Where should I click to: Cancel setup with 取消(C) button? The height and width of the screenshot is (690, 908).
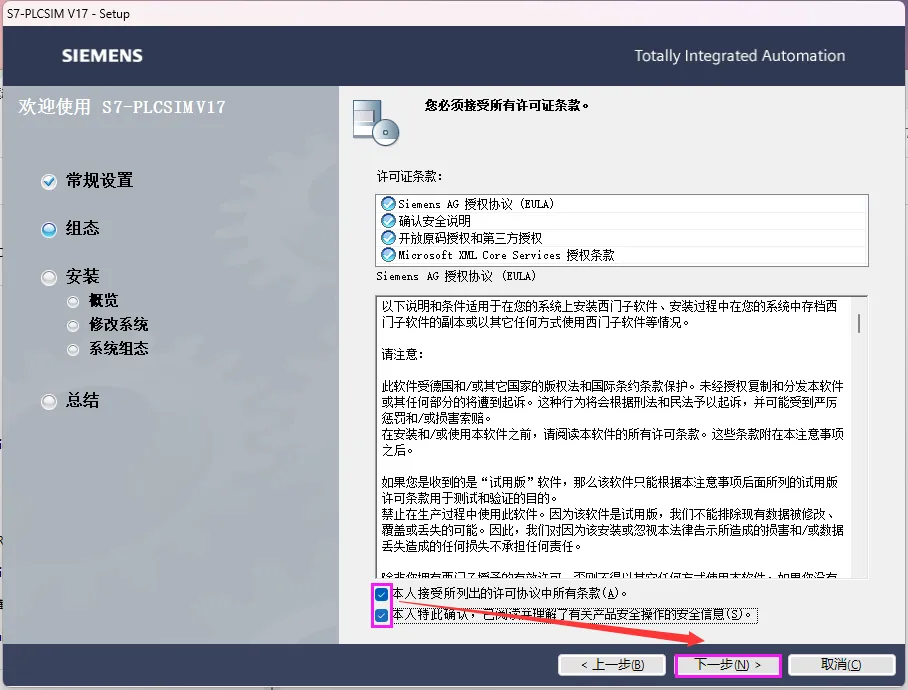tap(841, 665)
